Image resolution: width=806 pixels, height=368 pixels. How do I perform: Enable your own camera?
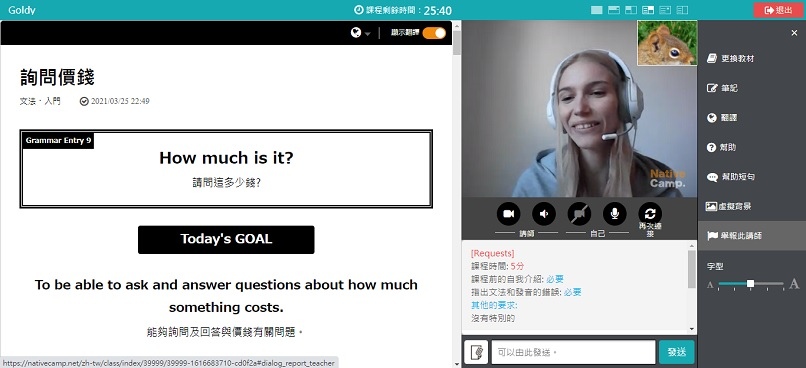tap(579, 214)
